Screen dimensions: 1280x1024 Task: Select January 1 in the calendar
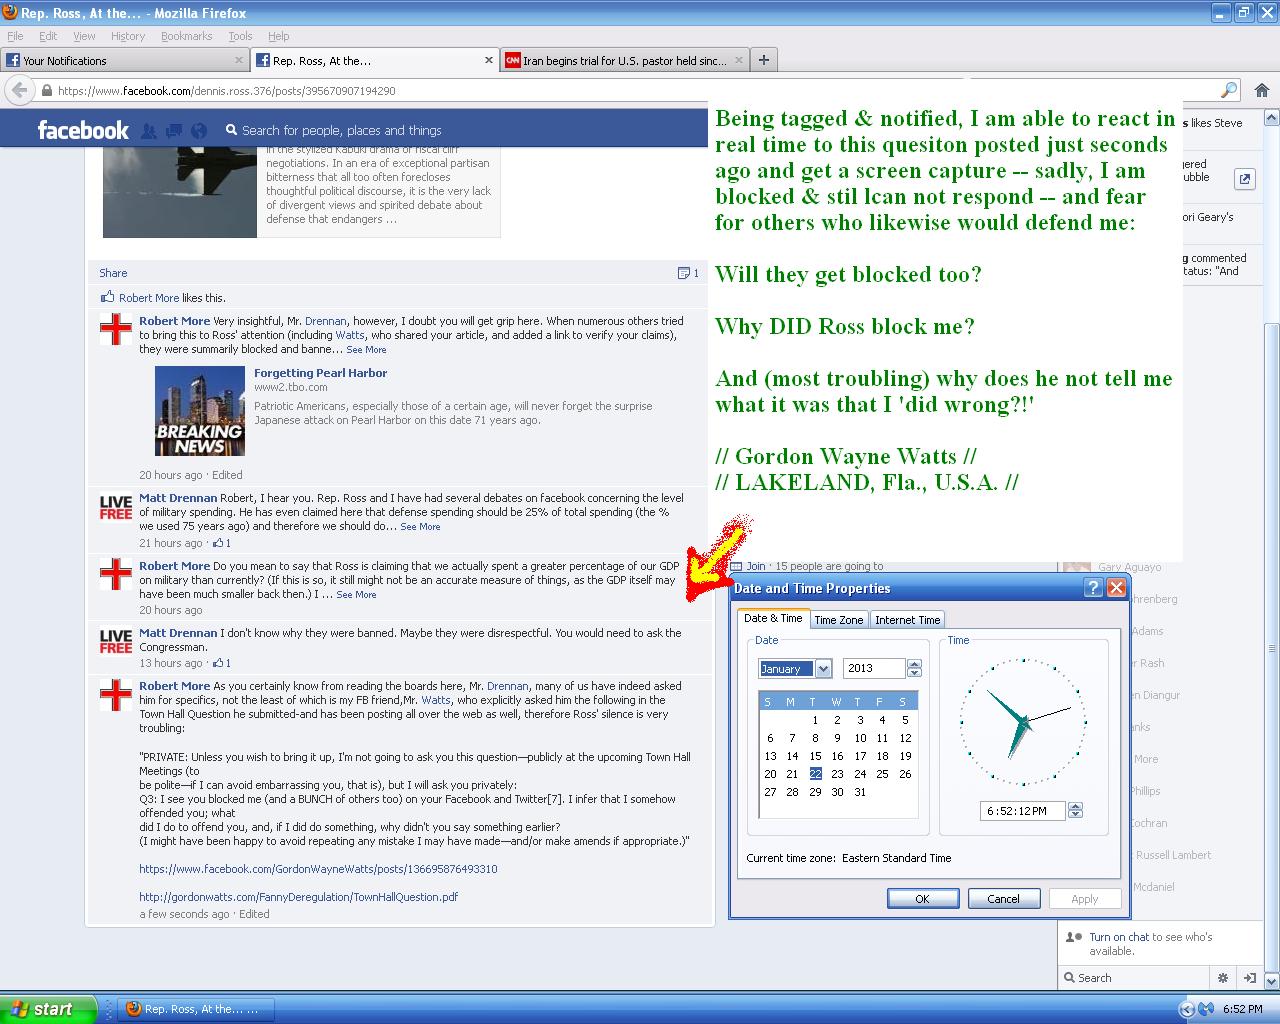tap(815, 720)
